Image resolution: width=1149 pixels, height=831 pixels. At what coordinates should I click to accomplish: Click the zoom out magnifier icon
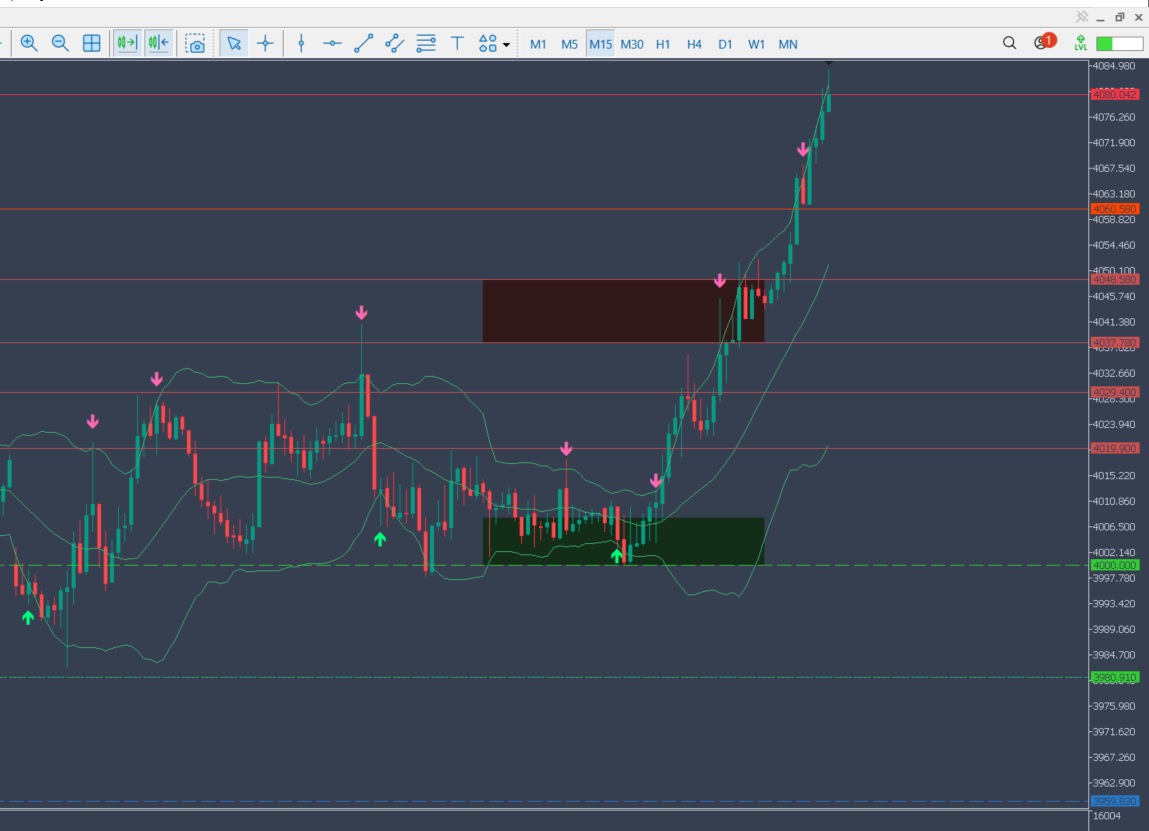click(60, 43)
